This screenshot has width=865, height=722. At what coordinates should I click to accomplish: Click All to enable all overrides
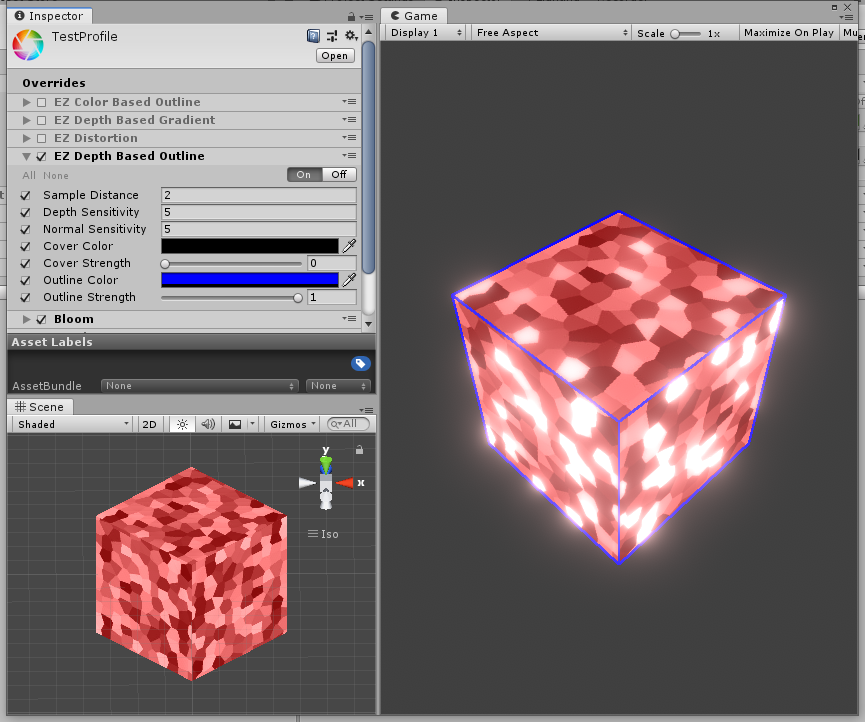29,175
